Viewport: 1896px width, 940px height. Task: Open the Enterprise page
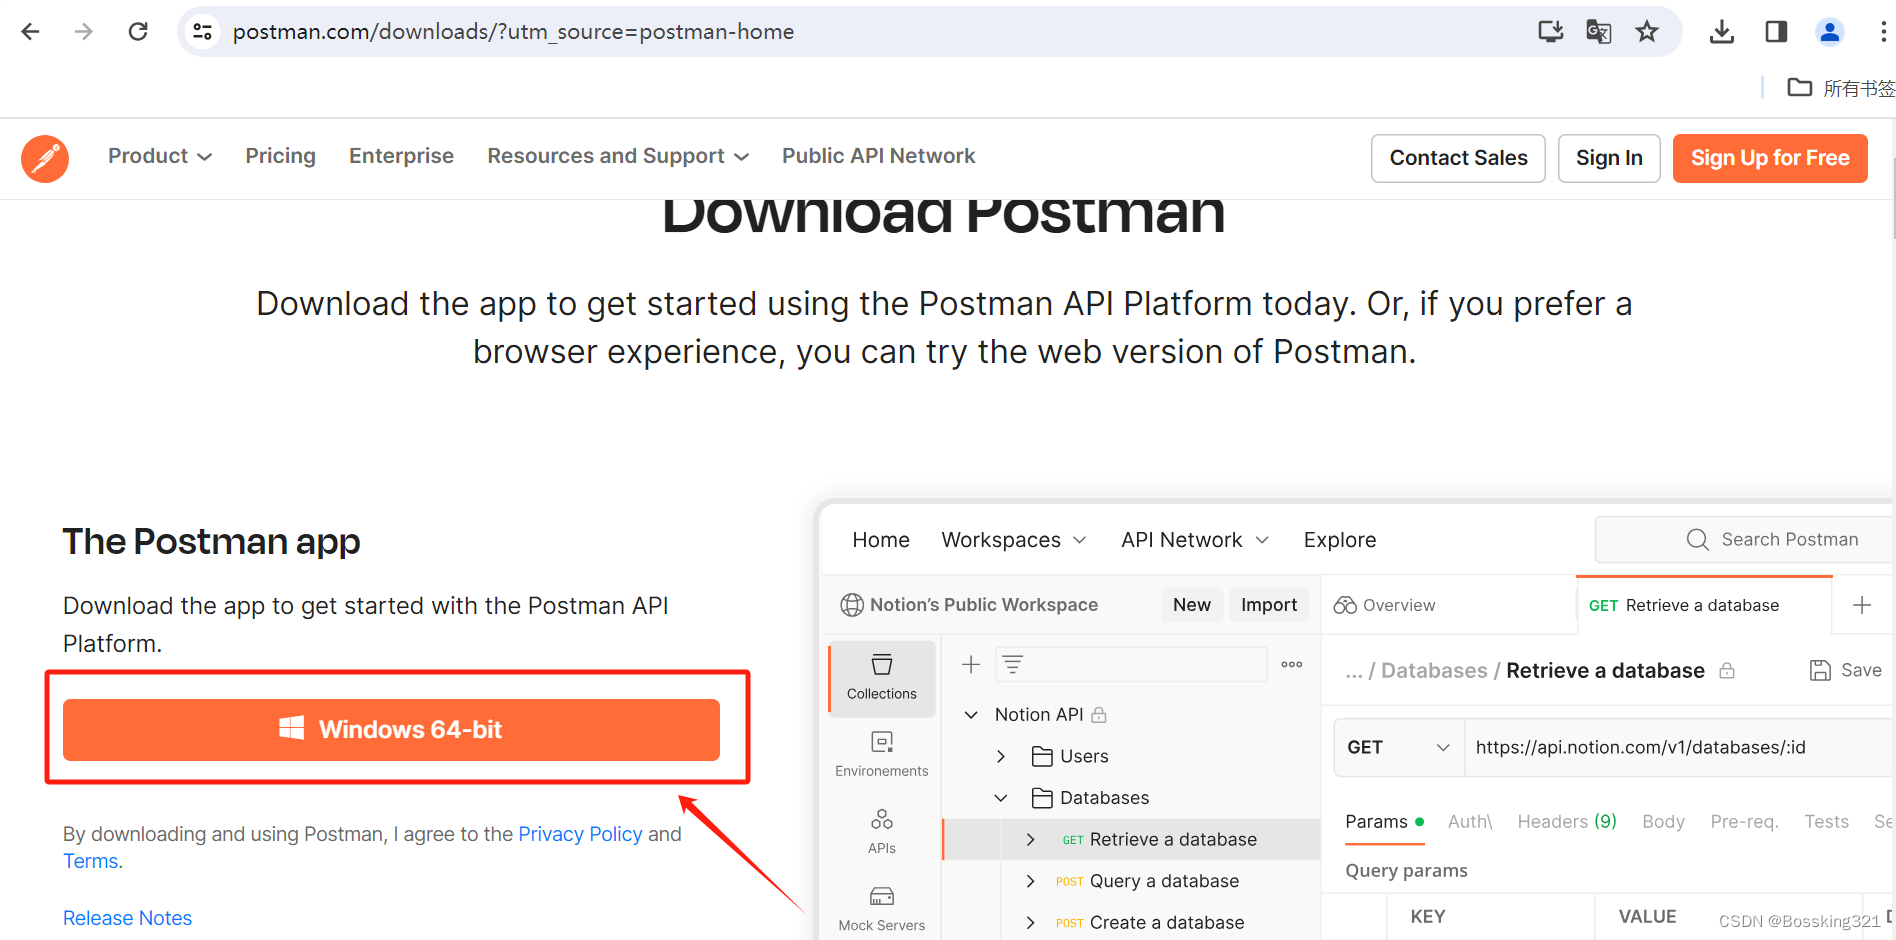coord(401,156)
